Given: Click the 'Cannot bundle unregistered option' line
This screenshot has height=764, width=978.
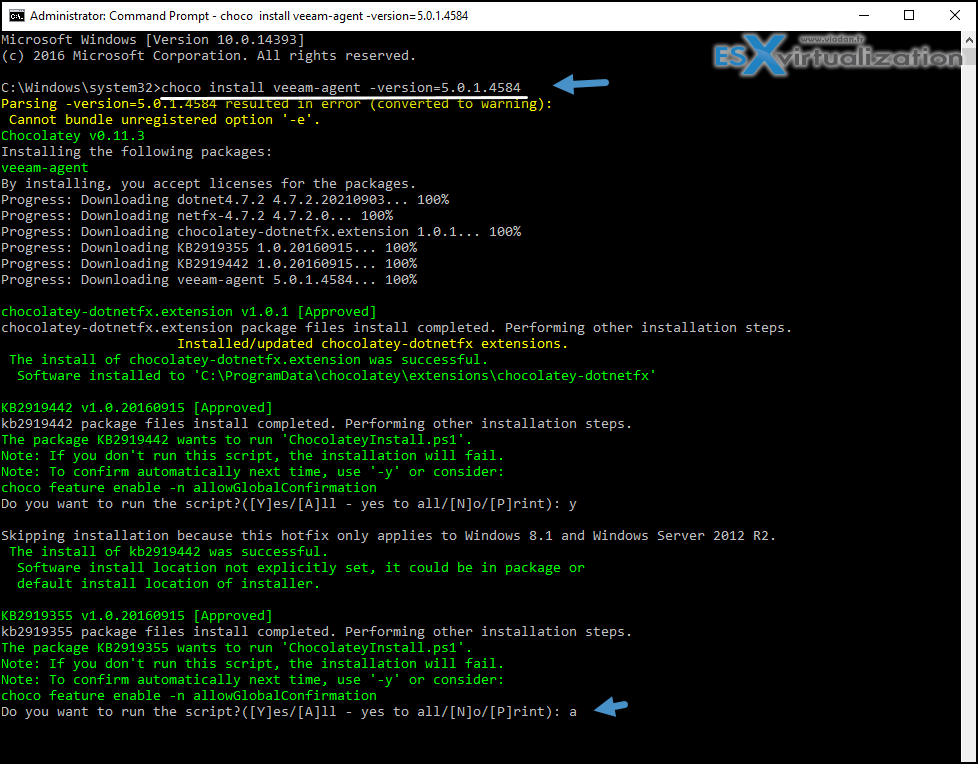Looking at the screenshot, I should pyautogui.click(x=164, y=120).
